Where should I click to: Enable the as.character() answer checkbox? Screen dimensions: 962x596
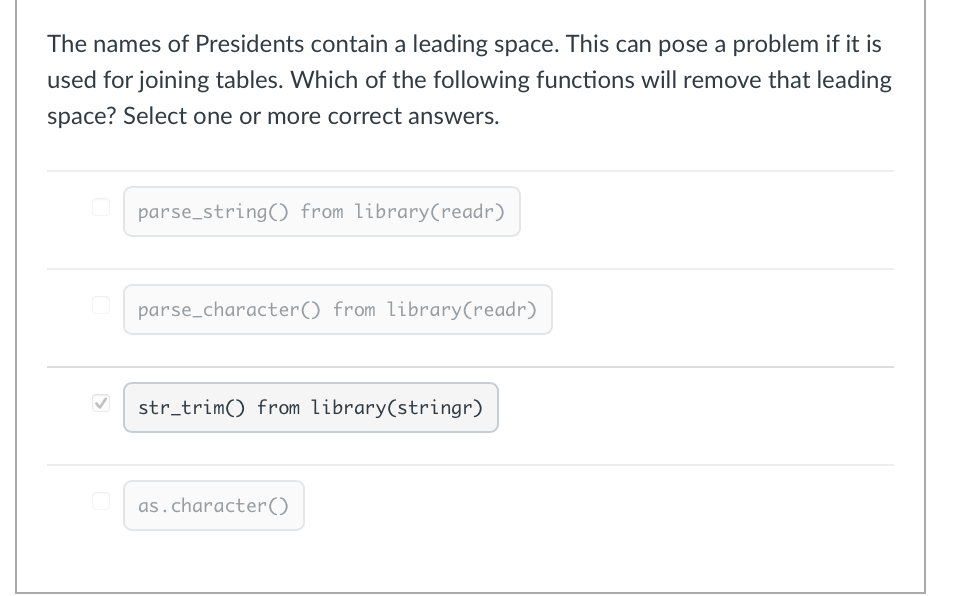pyautogui.click(x=100, y=502)
